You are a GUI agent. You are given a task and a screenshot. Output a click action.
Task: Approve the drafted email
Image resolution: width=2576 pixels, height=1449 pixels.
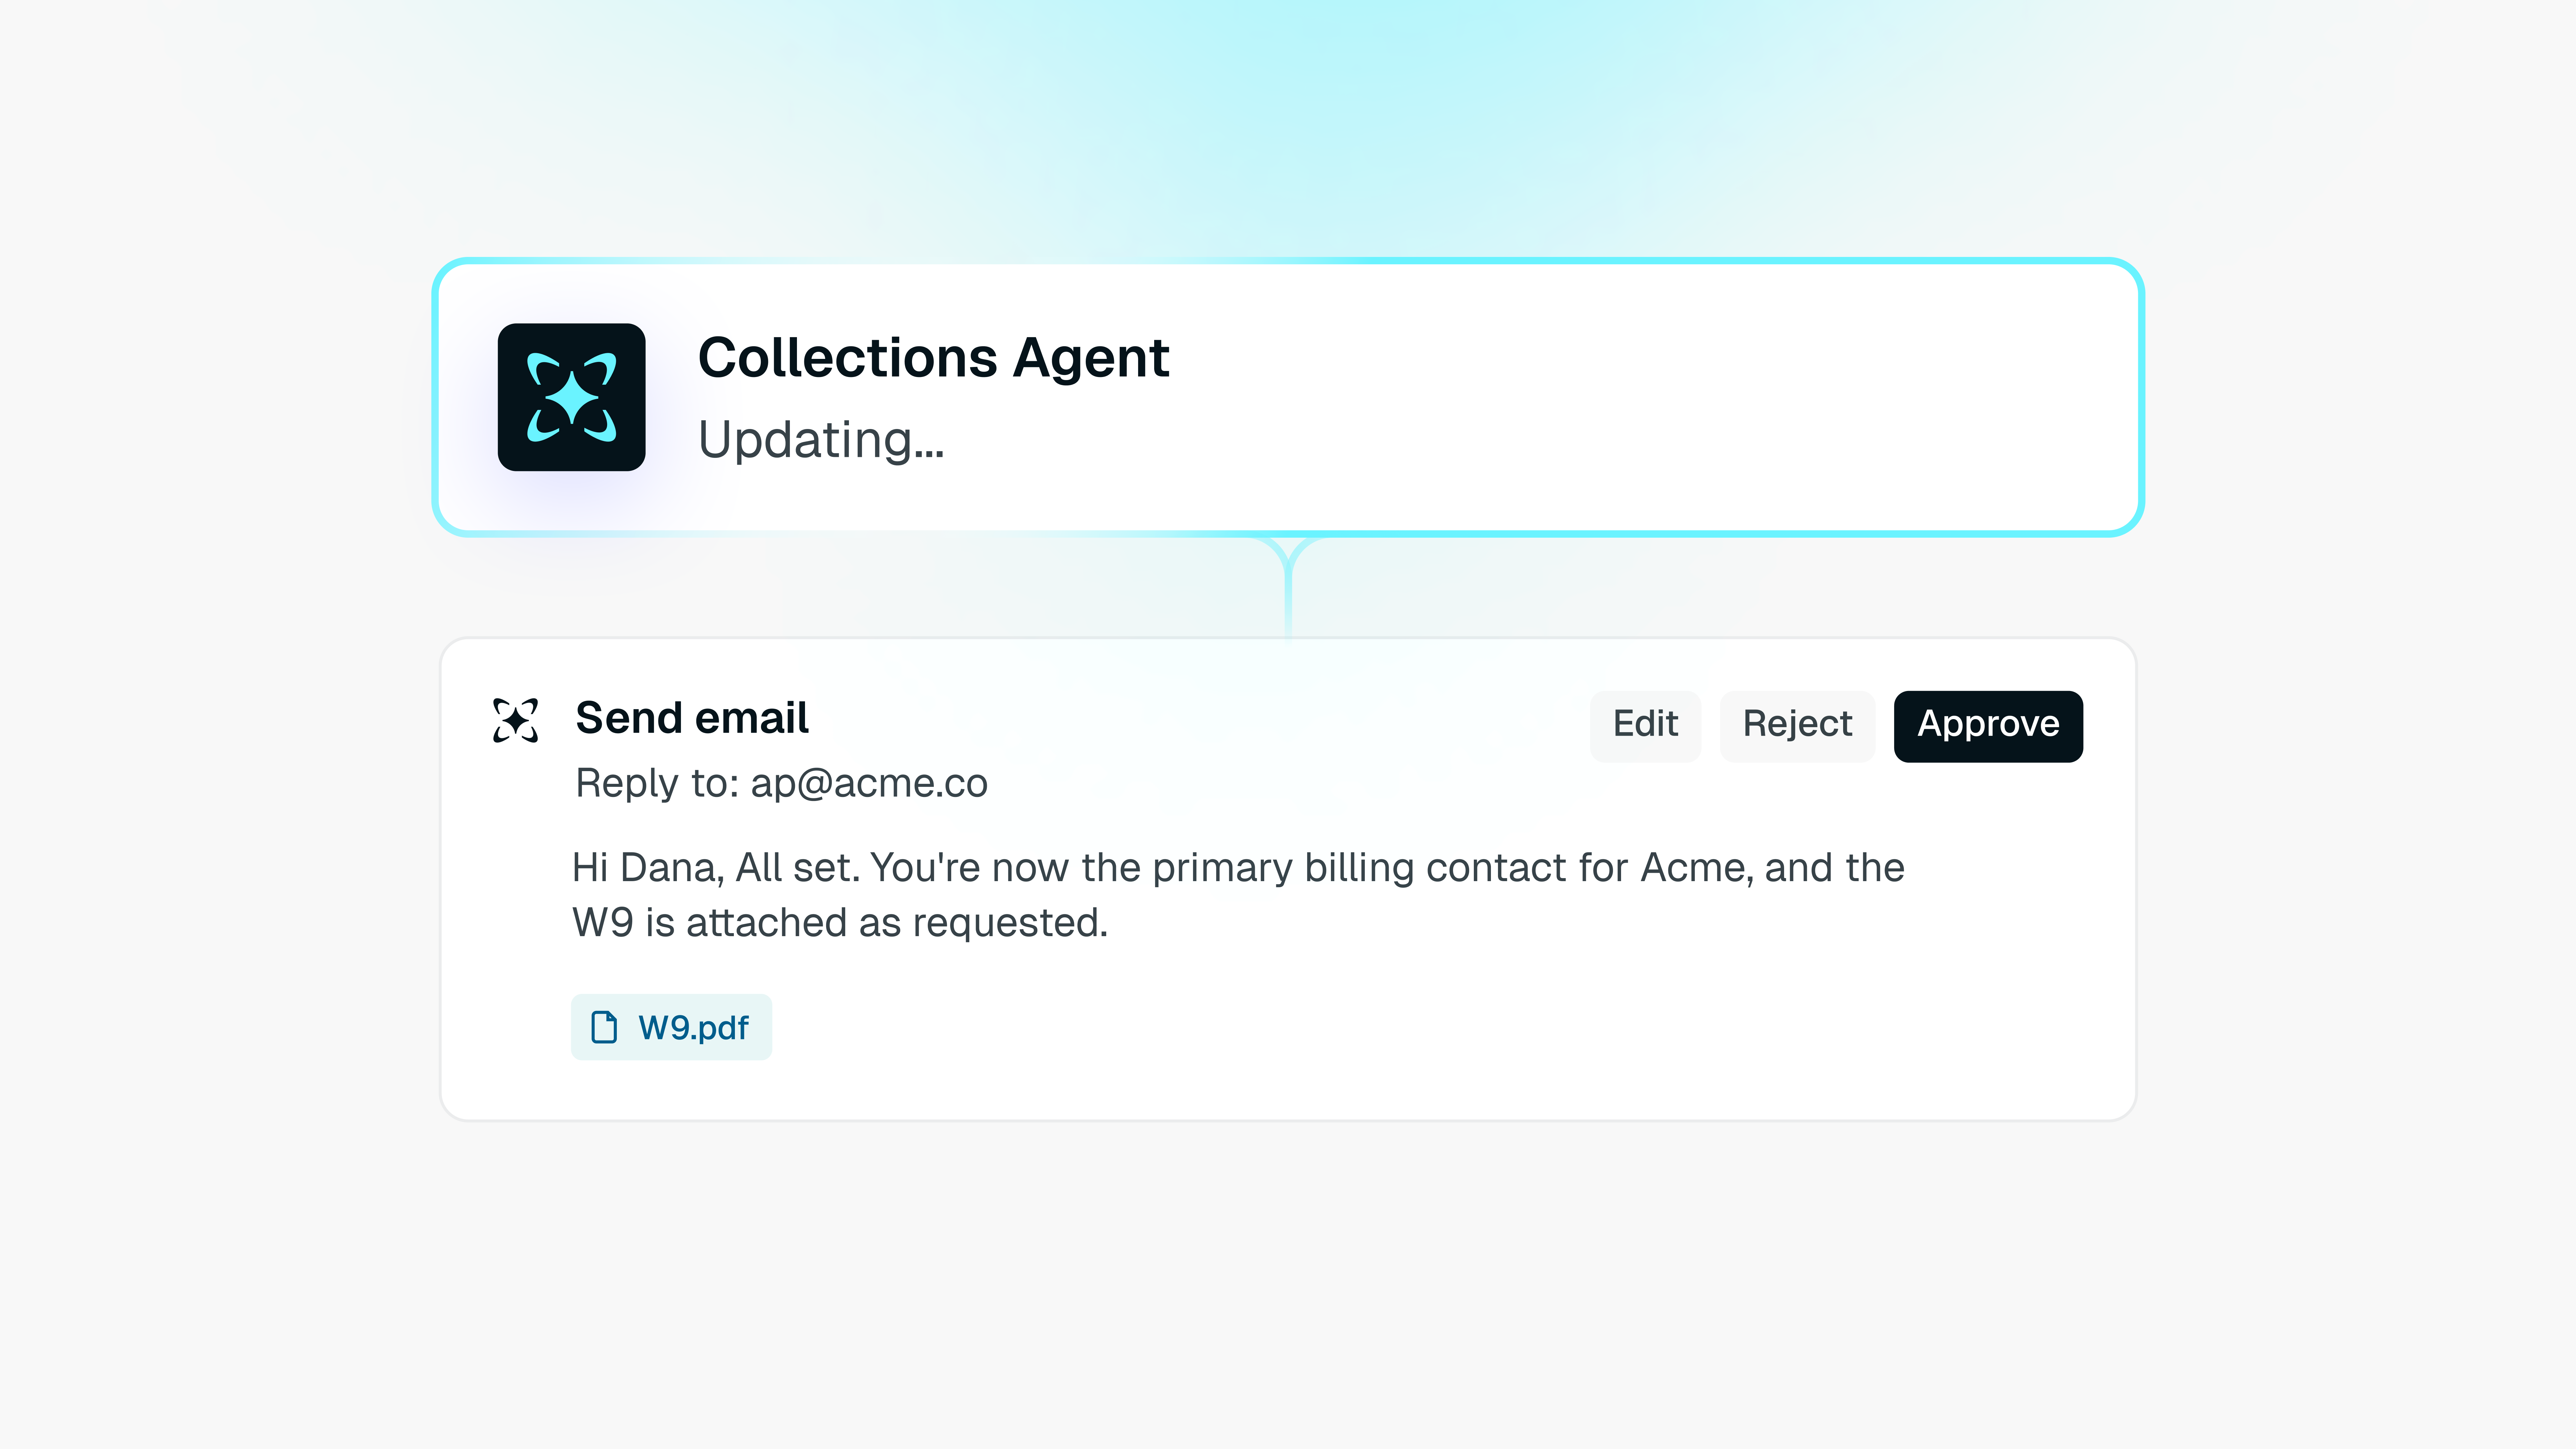pos(1988,725)
